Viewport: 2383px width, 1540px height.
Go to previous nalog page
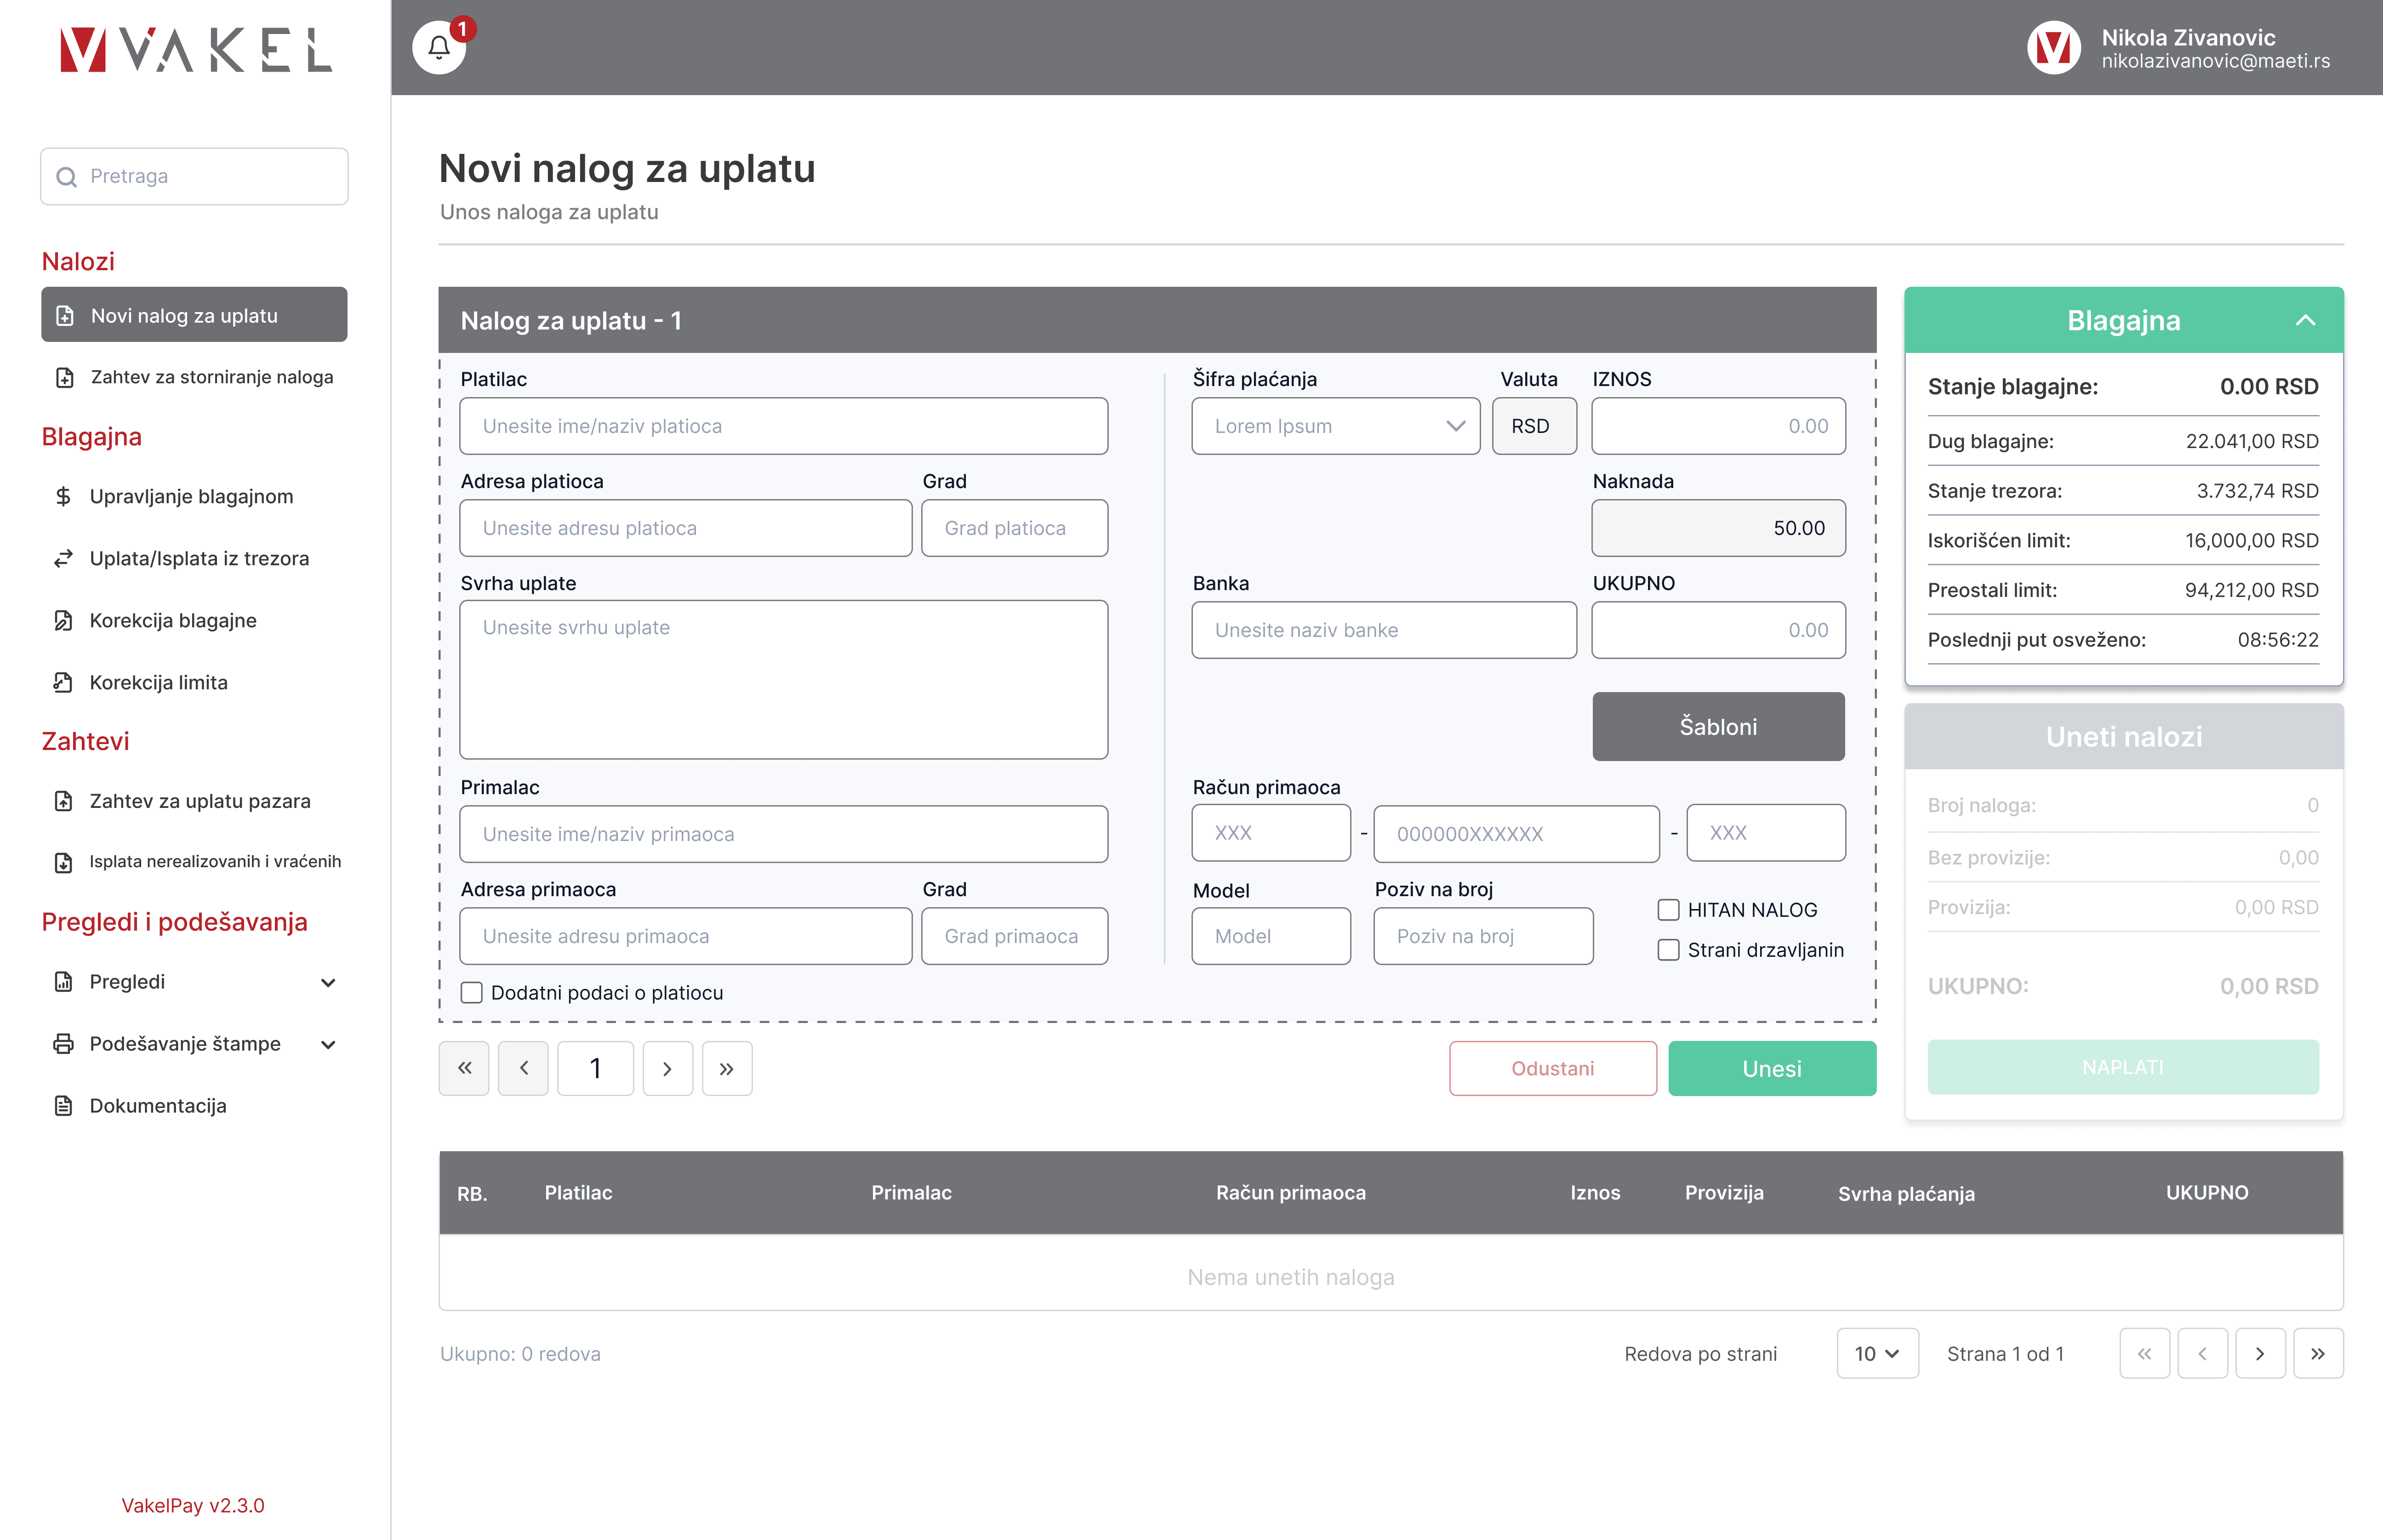(x=524, y=1068)
